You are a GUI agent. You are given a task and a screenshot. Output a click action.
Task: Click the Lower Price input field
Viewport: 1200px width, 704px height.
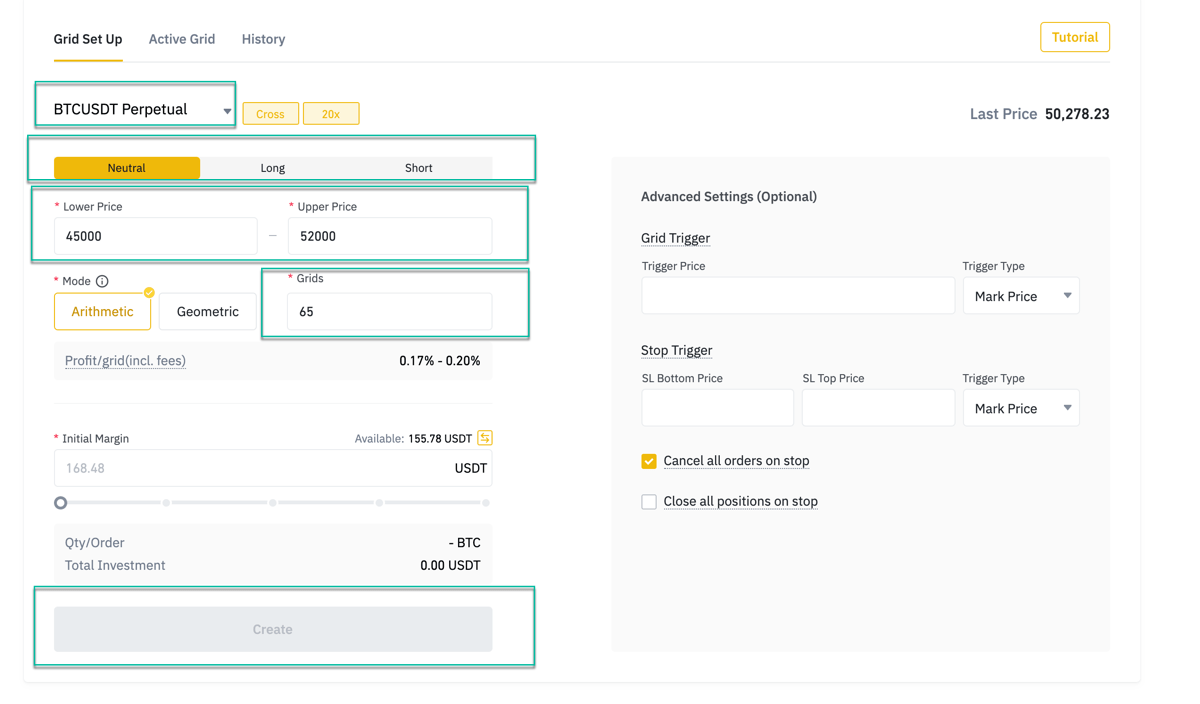155,236
